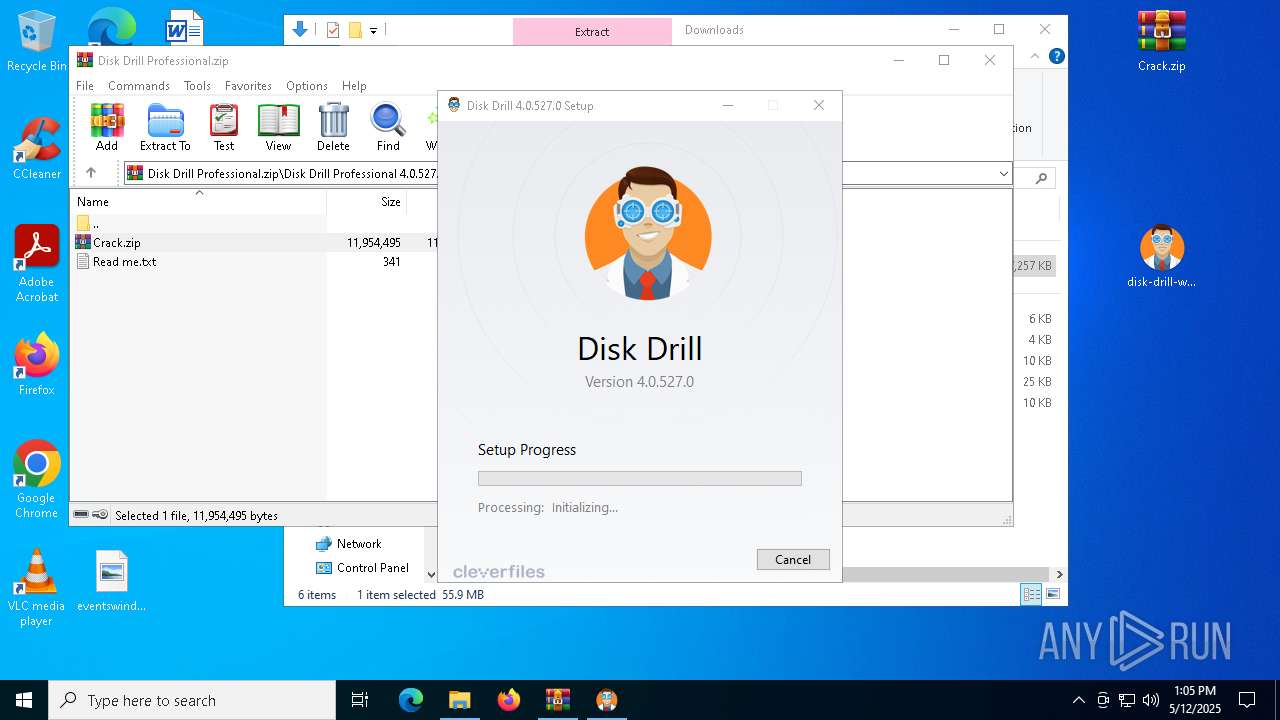Viewport: 1280px width, 720px height.
Task: Click the taskbar search box
Action: coord(192,700)
